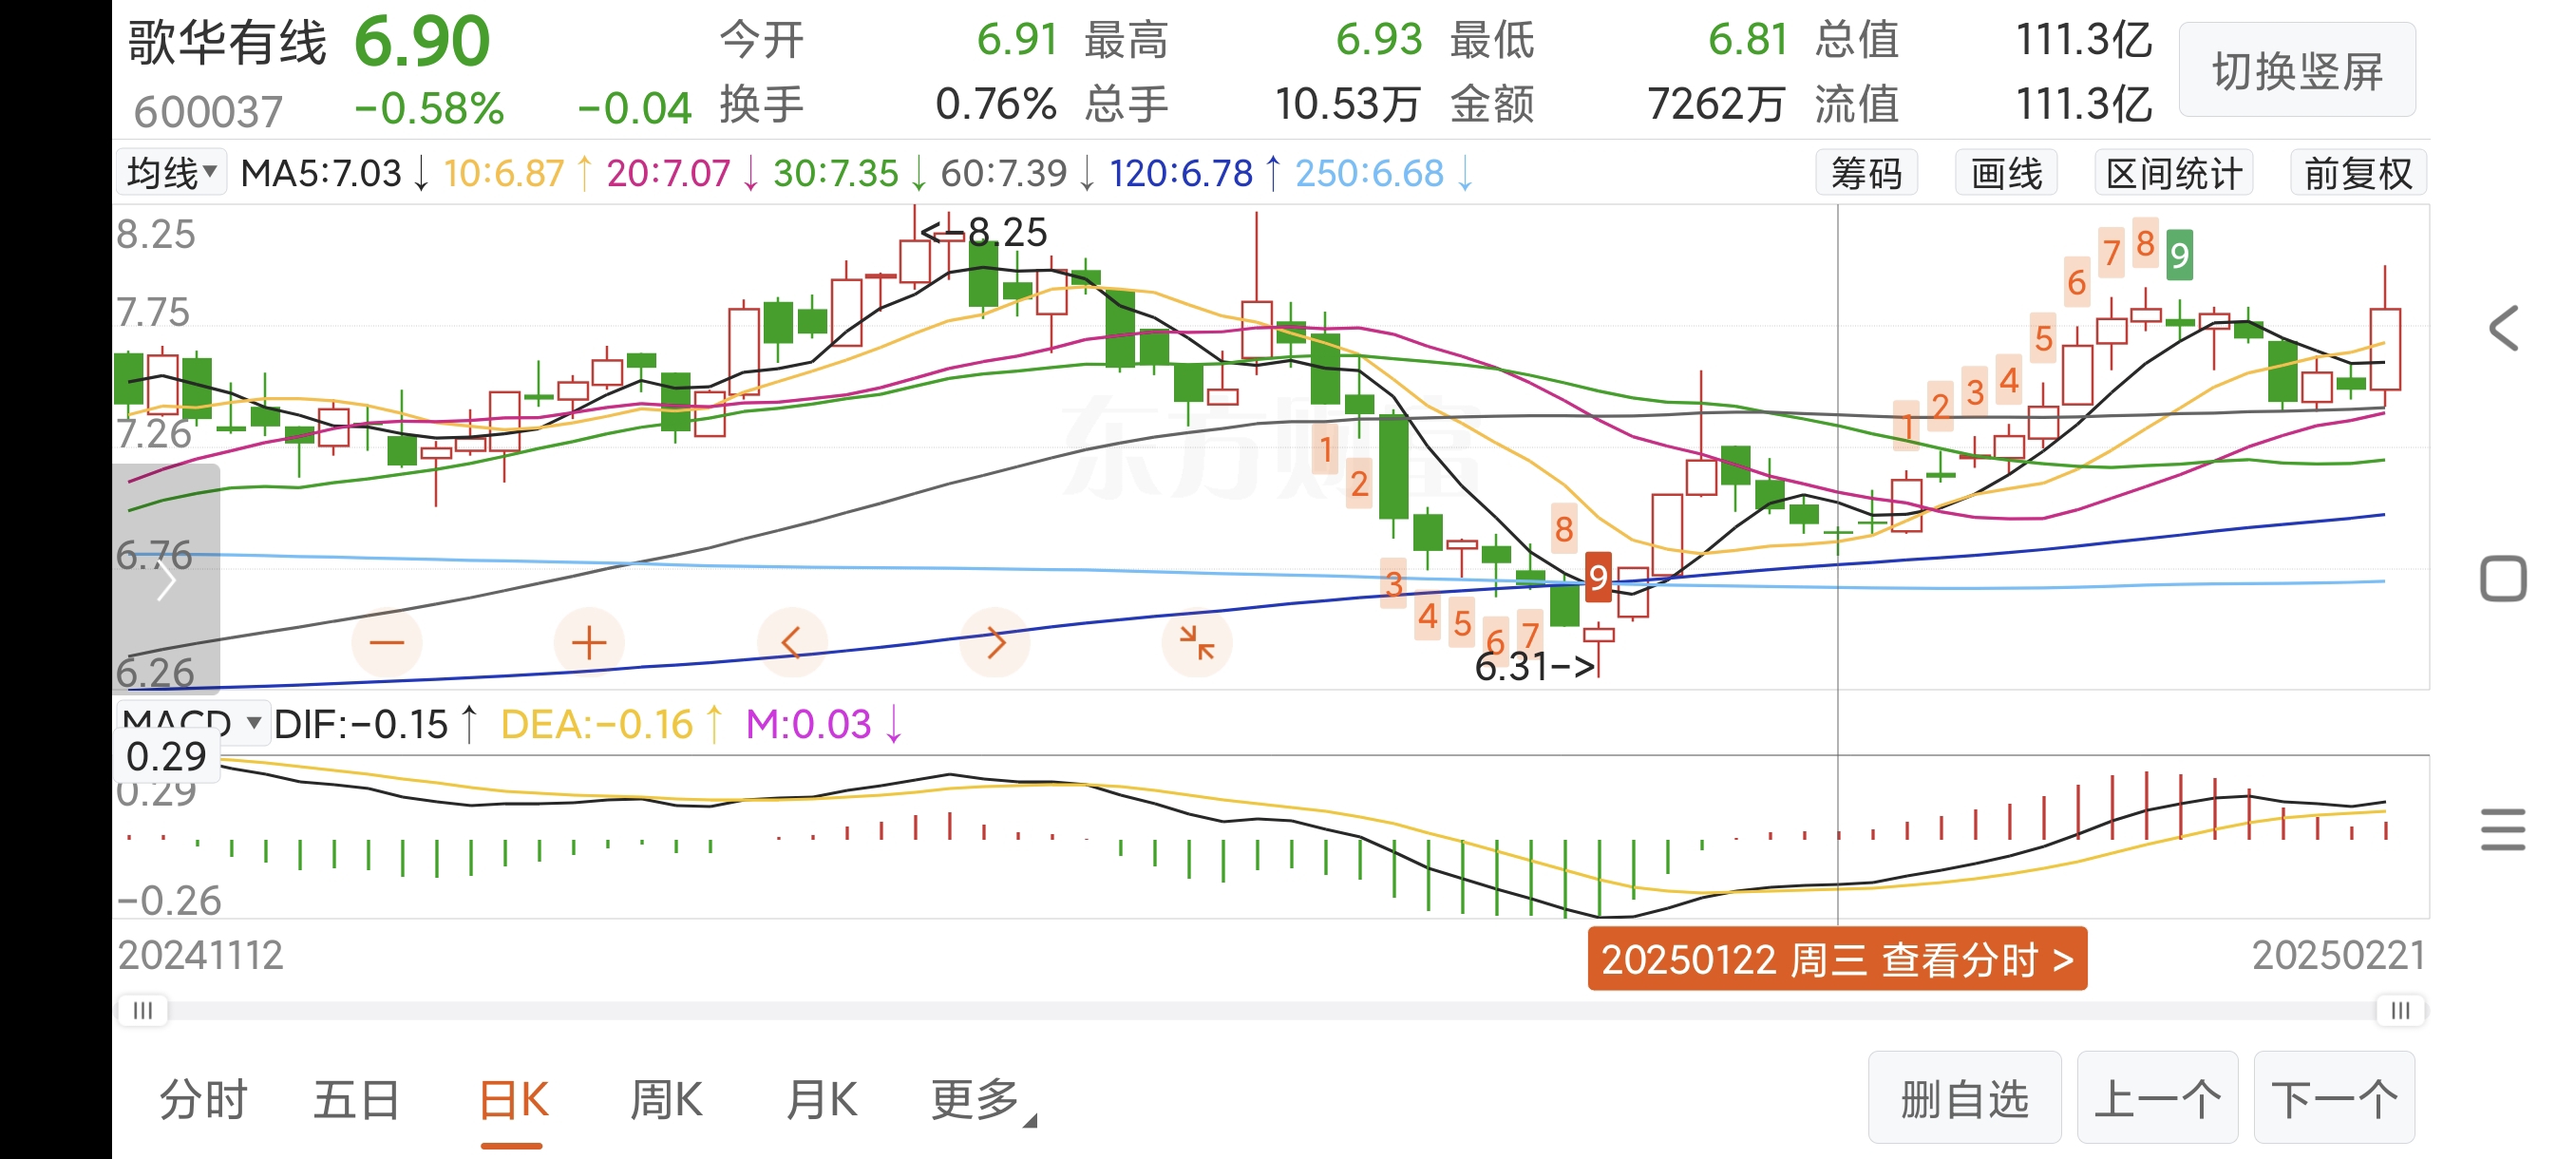This screenshot has width=2576, height=1159.
Task: Click right handle of date range slider
Action: (2399, 1010)
